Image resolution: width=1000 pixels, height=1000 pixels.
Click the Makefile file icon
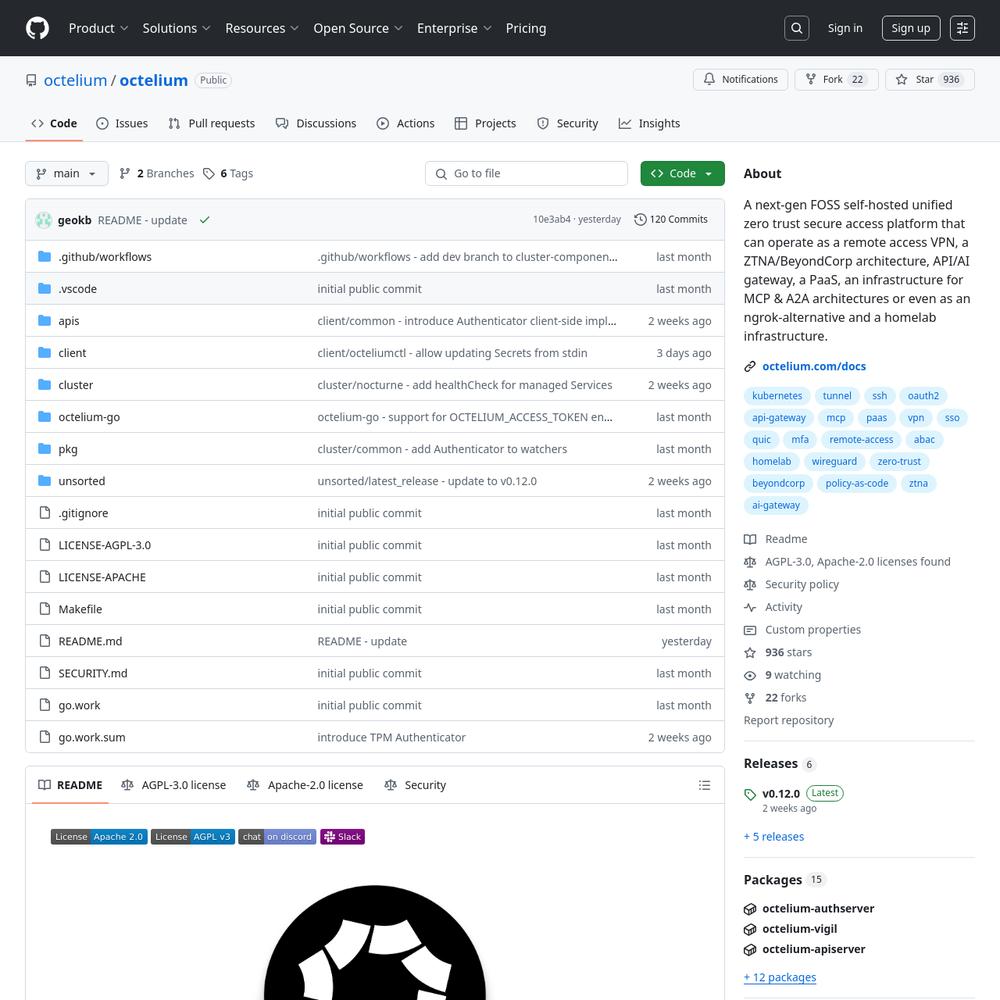click(x=45, y=608)
